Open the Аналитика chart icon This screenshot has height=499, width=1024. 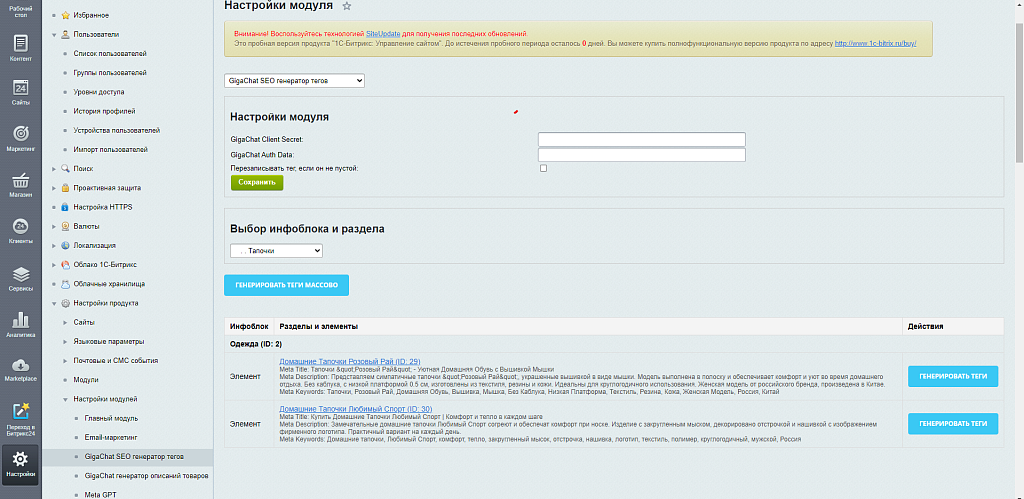coord(20,323)
